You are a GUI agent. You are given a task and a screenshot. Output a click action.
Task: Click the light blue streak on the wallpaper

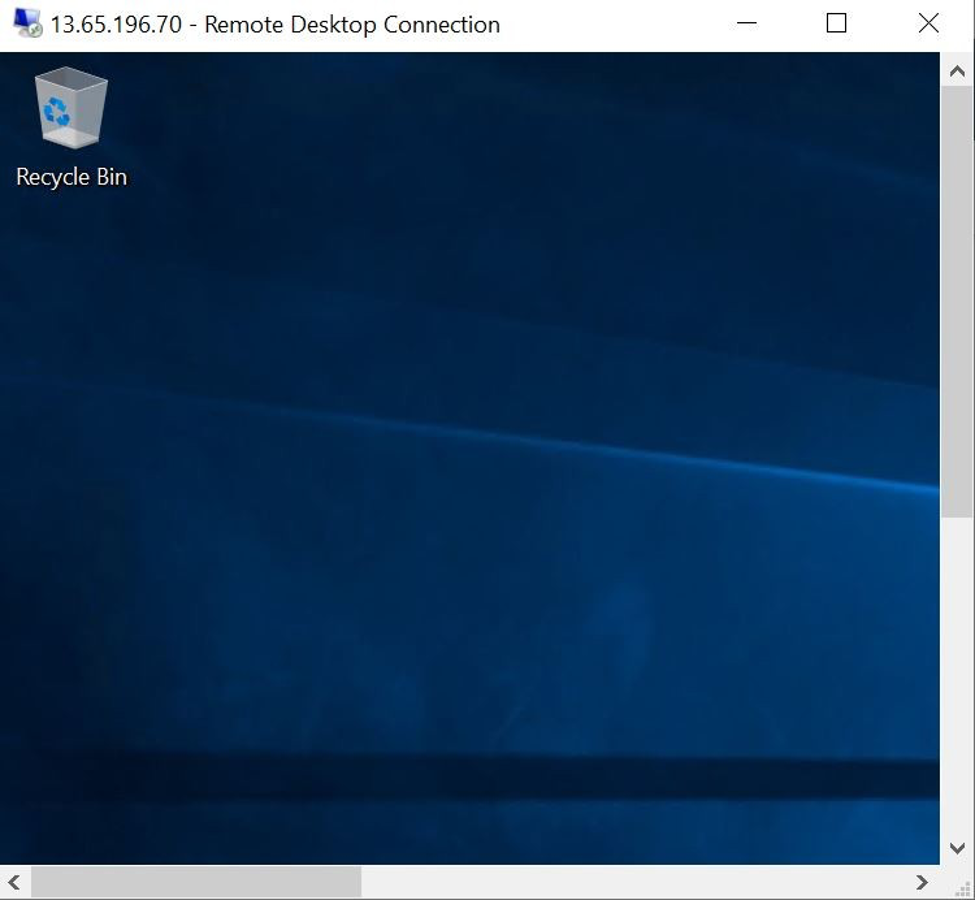(x=600, y=447)
